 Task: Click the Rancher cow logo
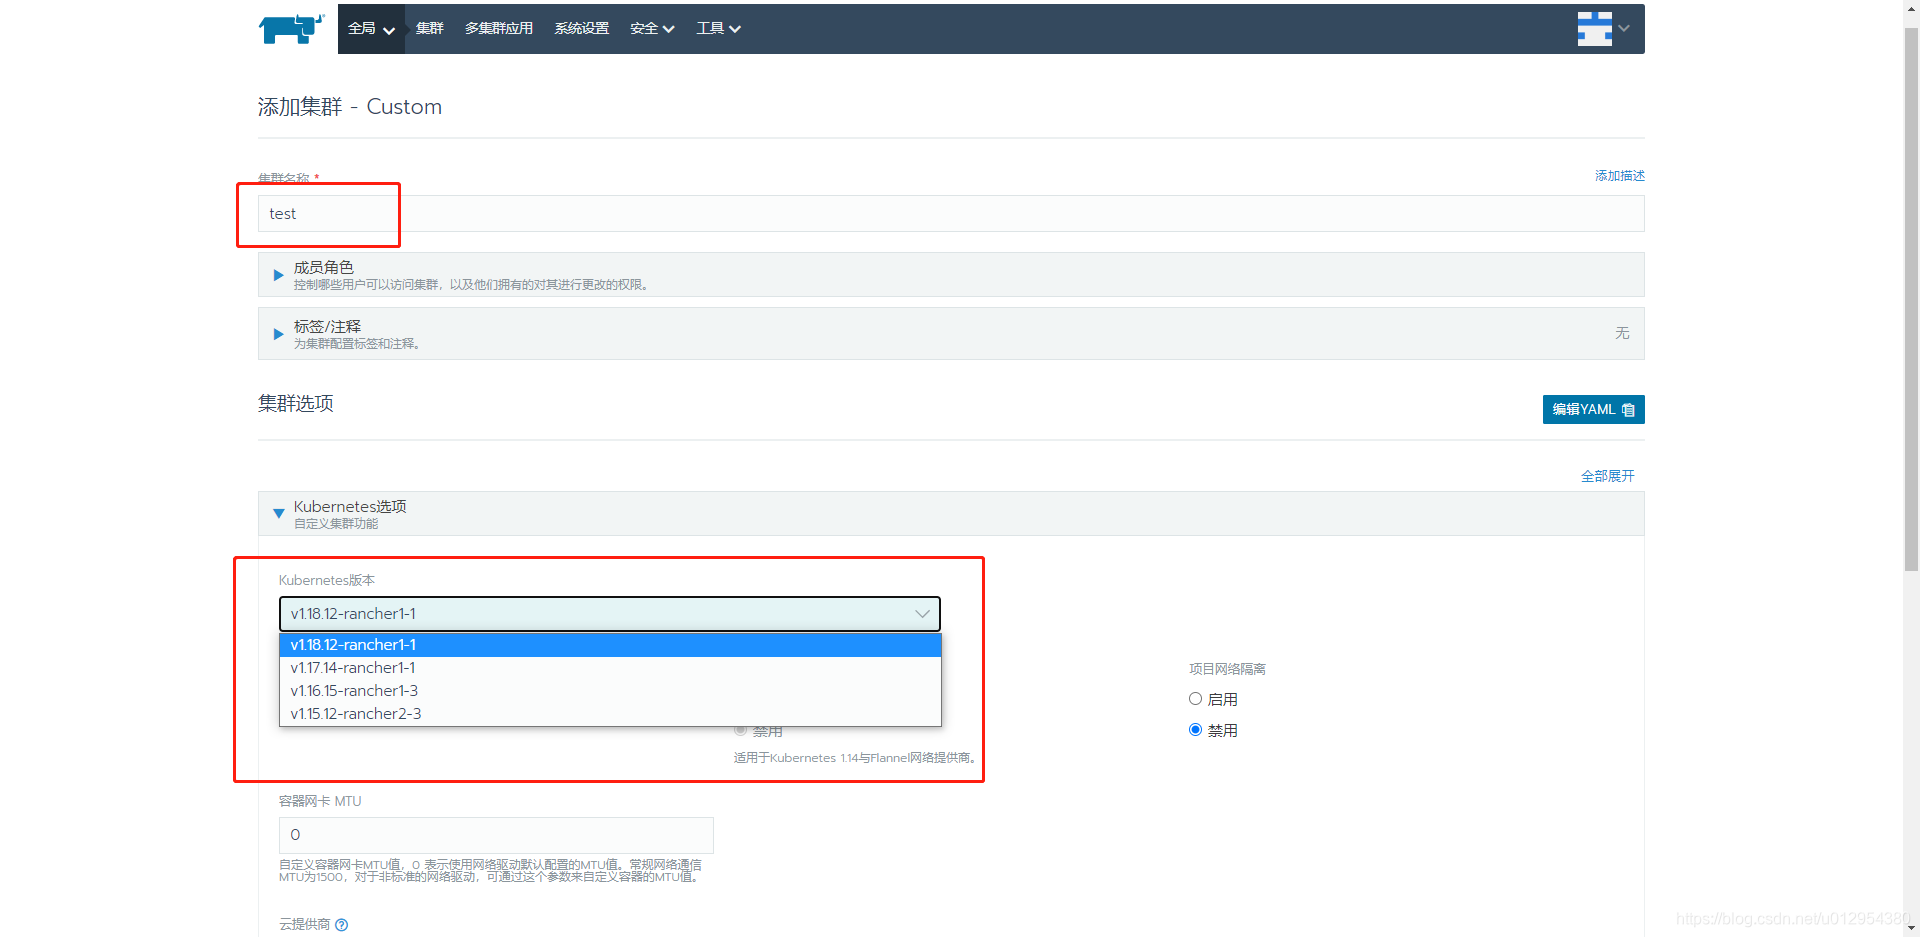point(291,28)
